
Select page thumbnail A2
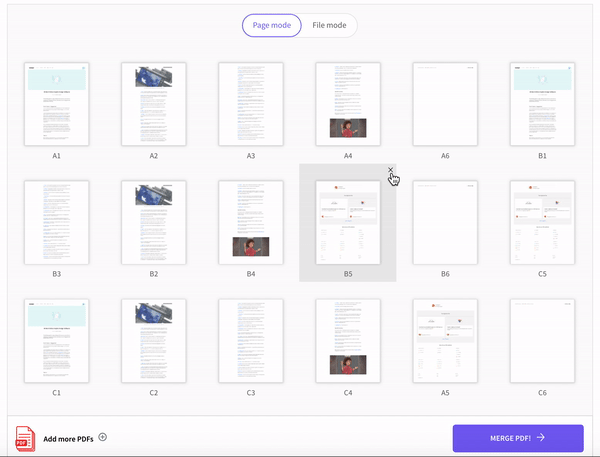pyautogui.click(x=154, y=104)
